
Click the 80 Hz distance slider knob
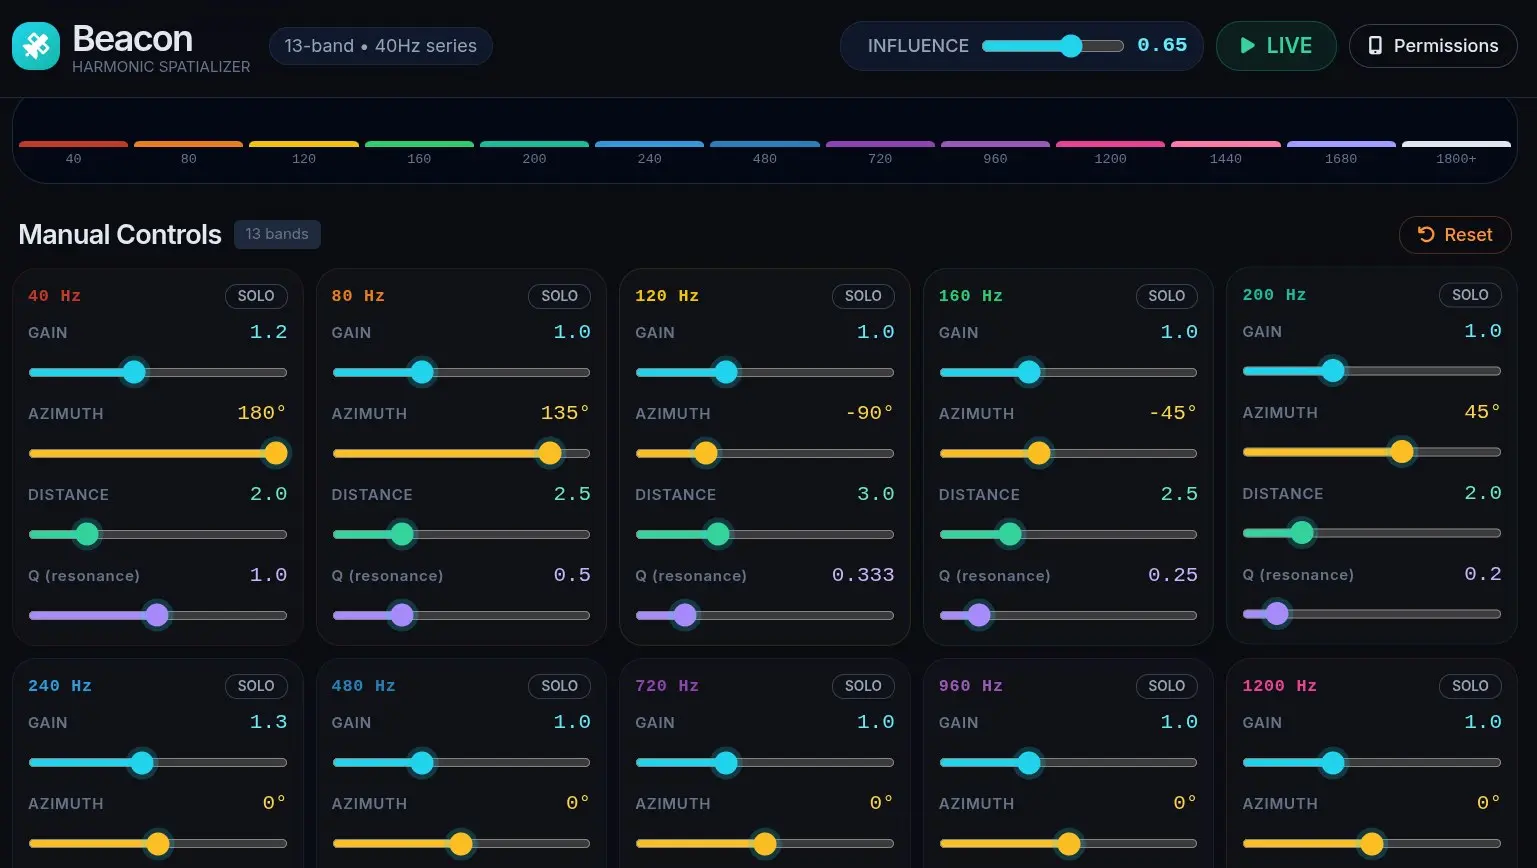click(402, 535)
